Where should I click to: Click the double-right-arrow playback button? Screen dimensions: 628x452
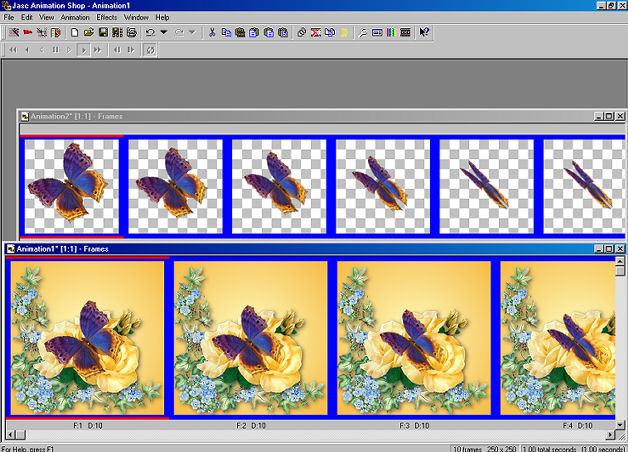[x=98, y=50]
